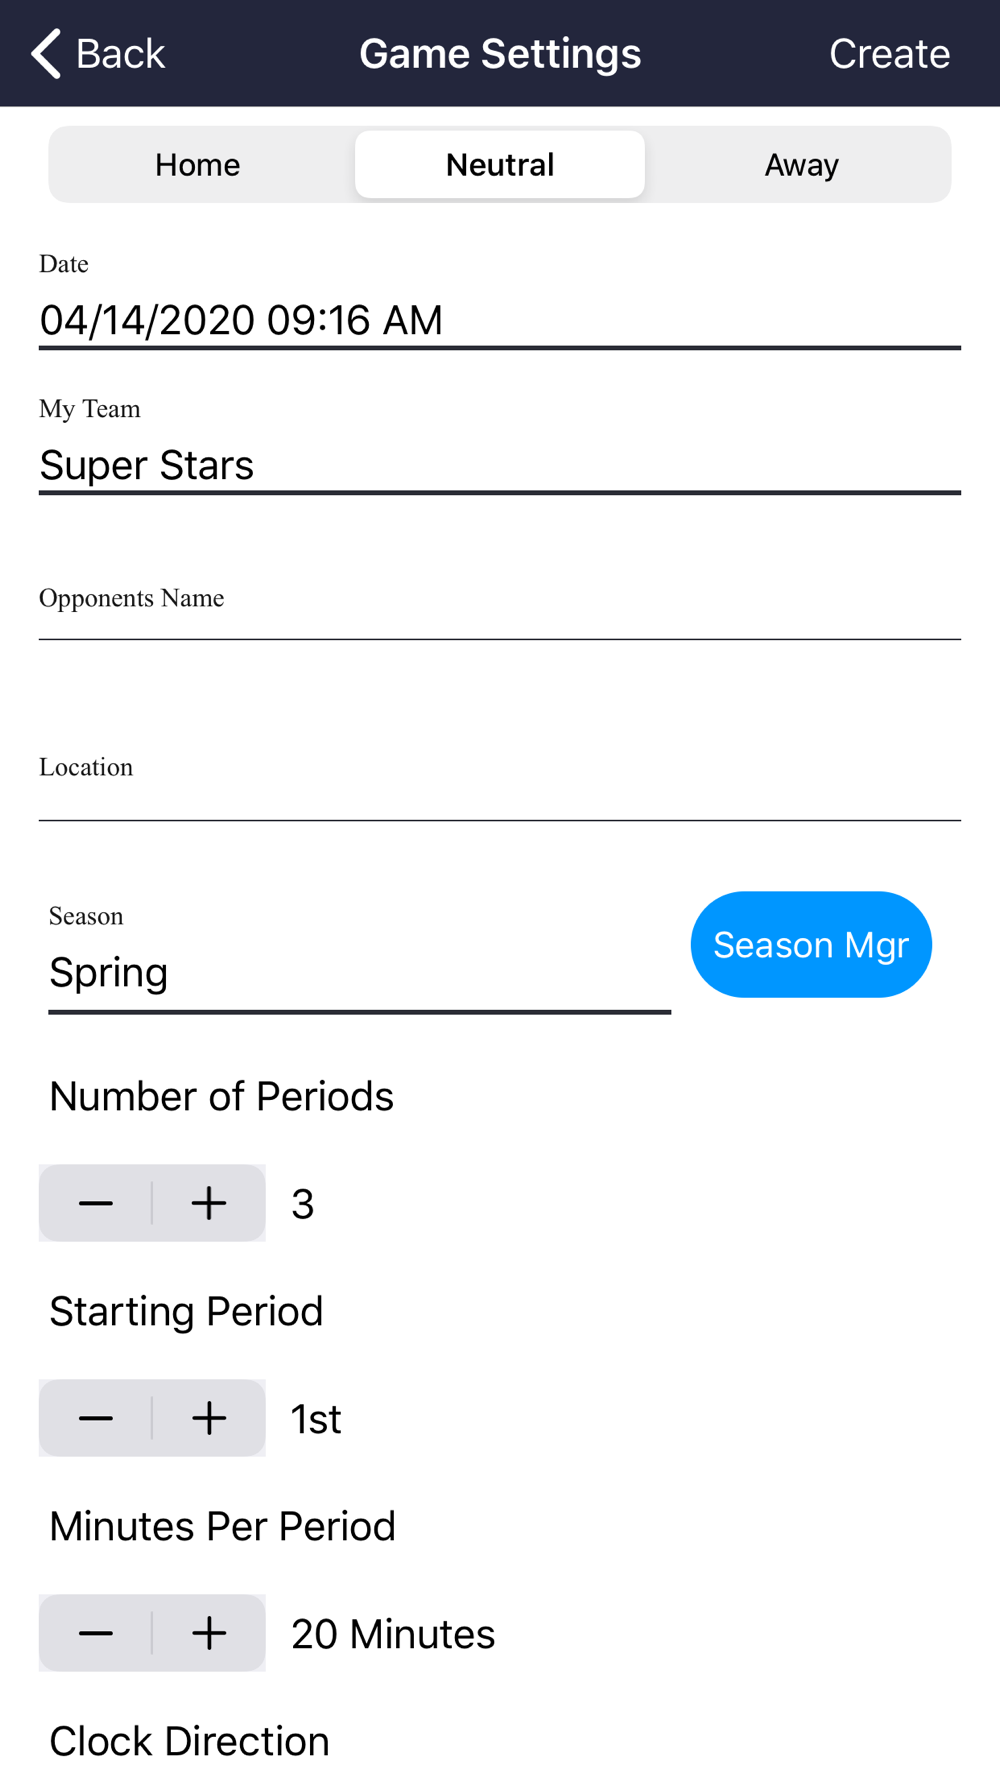Tap the Game Settings title
The width and height of the screenshot is (1000, 1778).
tap(500, 53)
